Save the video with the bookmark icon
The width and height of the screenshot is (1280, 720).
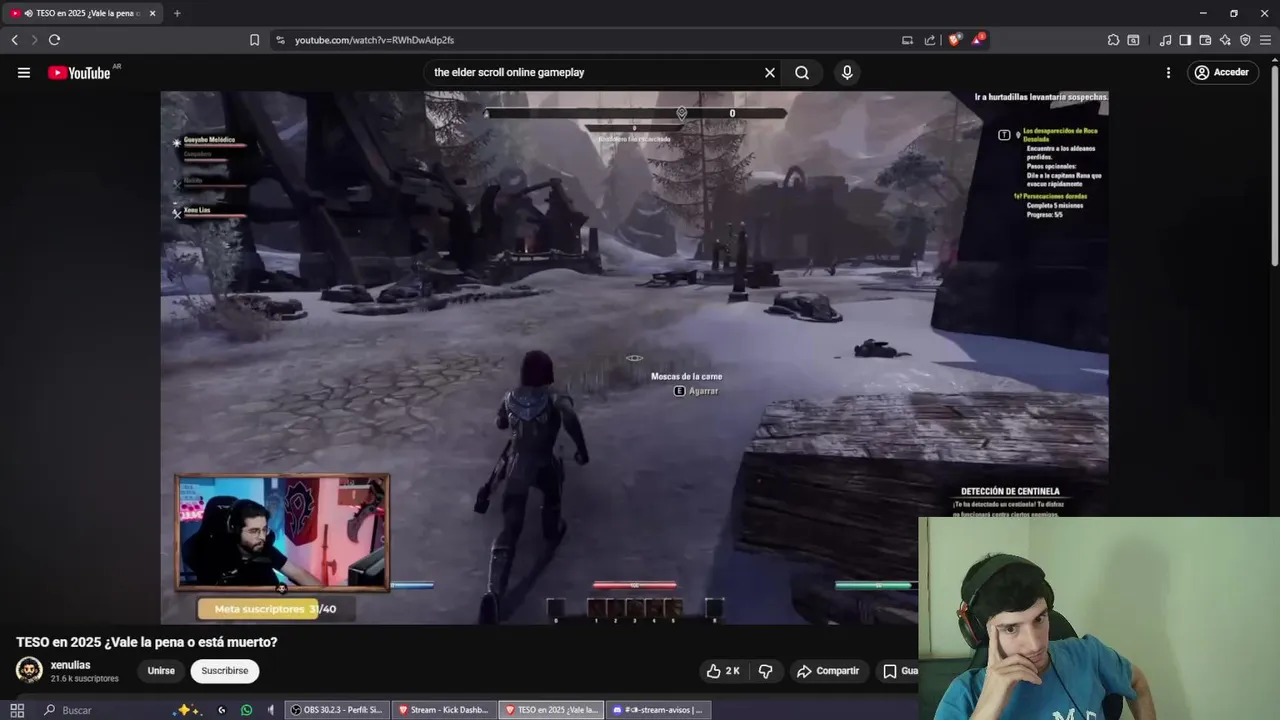point(890,671)
